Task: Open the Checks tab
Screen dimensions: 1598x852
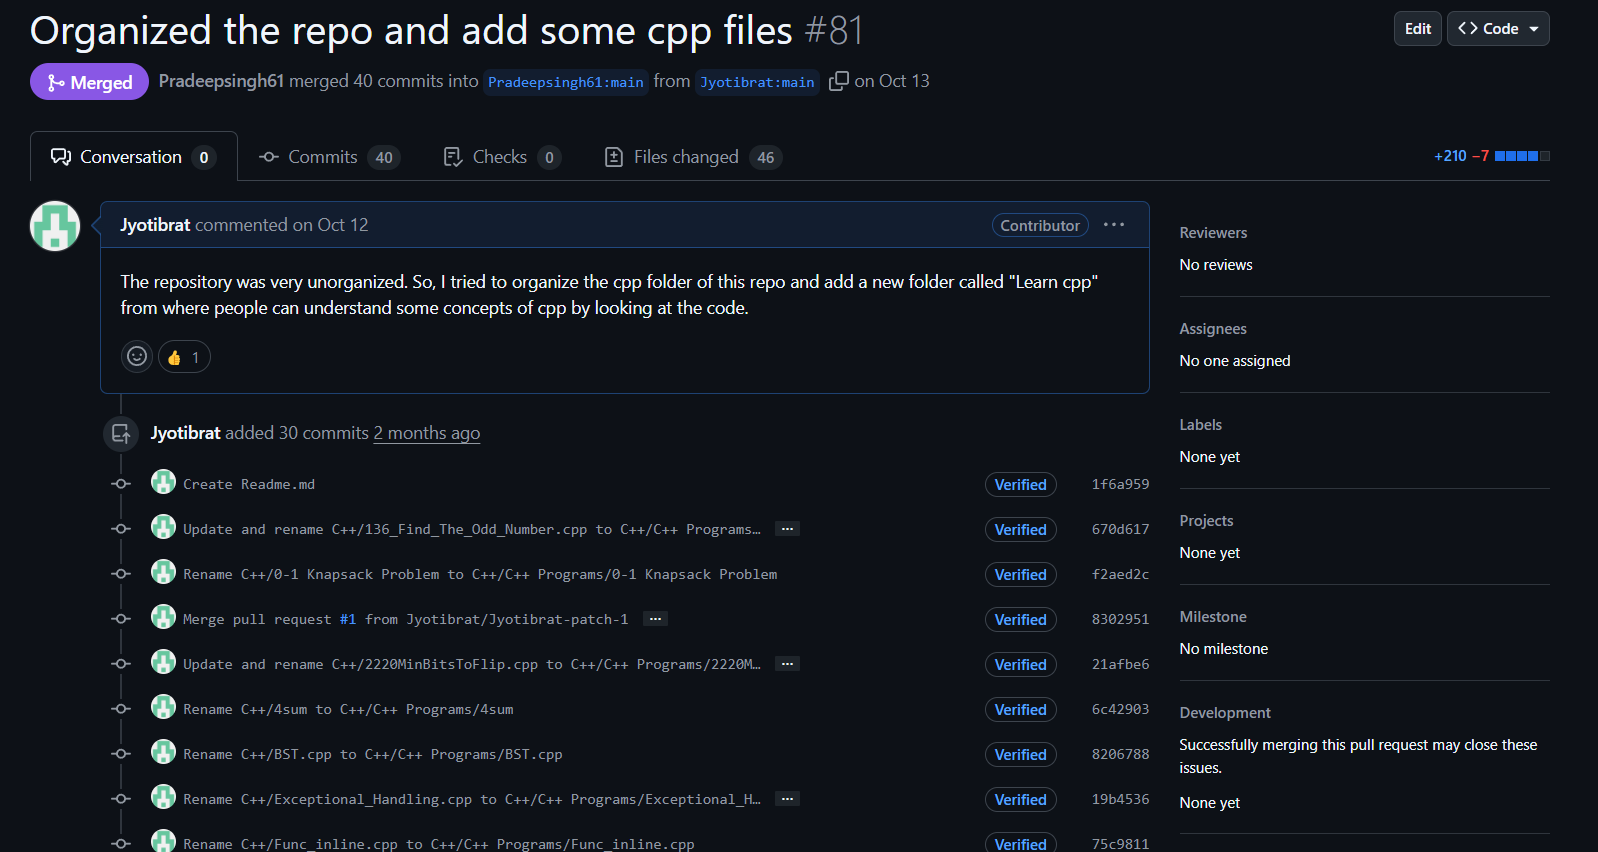Action: (501, 157)
